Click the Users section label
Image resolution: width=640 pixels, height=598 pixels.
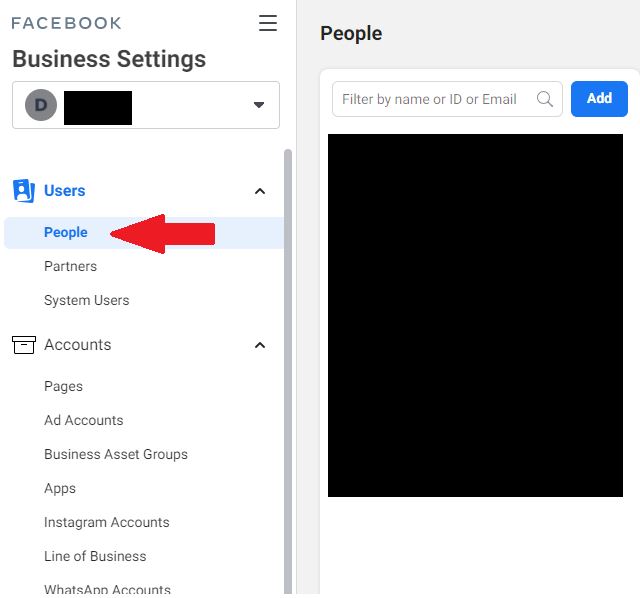tap(64, 191)
